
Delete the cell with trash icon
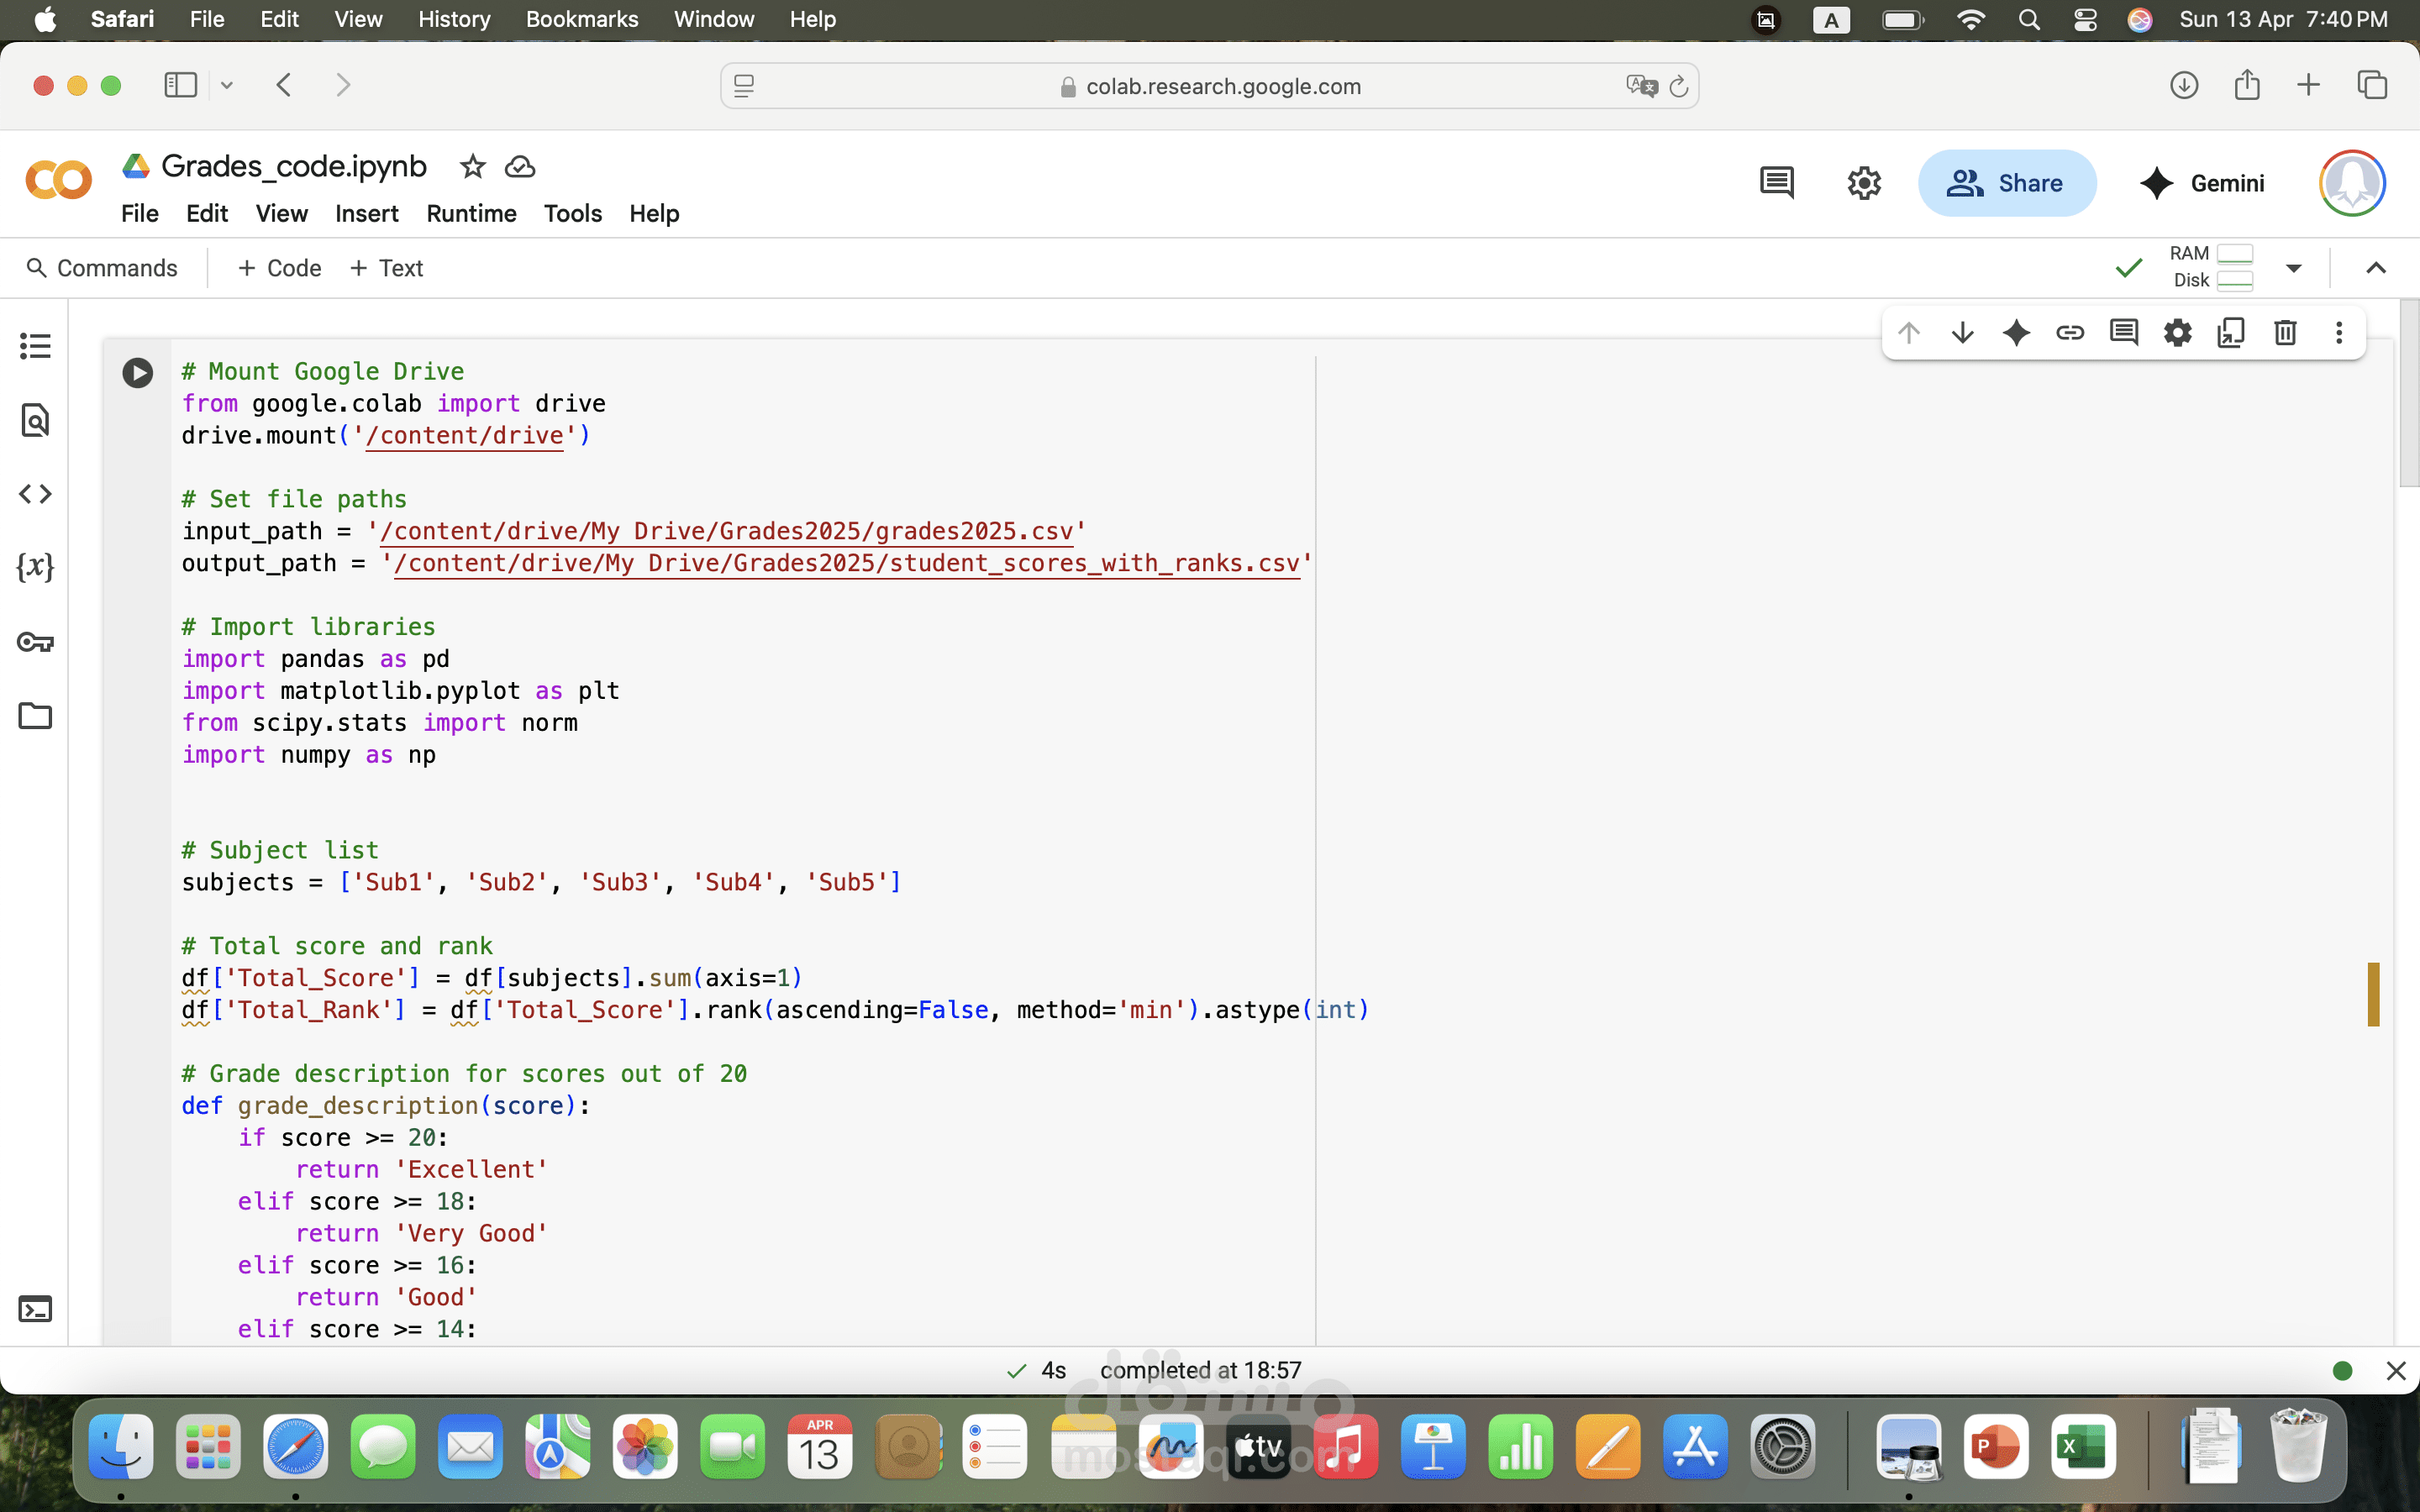[2285, 332]
